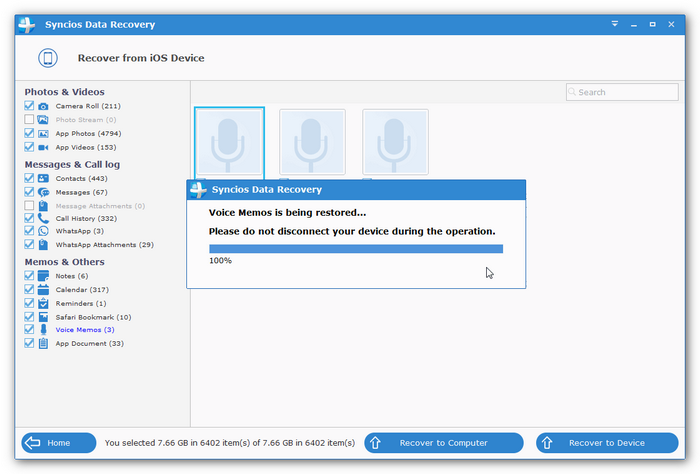Click the Camera Roll camera icon
This screenshot has height=474, width=700.
[x=43, y=106]
